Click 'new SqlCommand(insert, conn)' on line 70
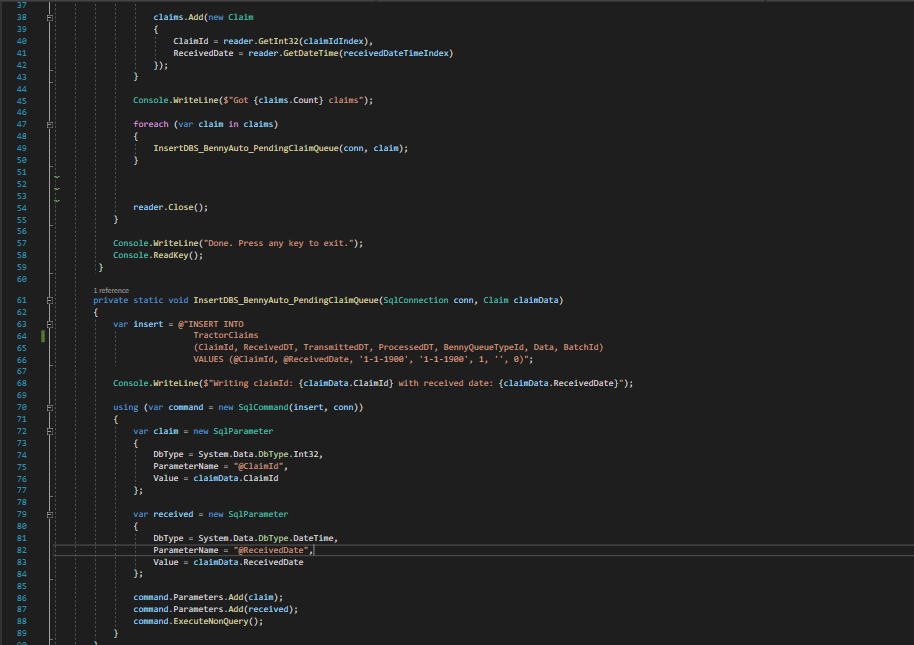This screenshot has height=645, width=914. coord(289,407)
